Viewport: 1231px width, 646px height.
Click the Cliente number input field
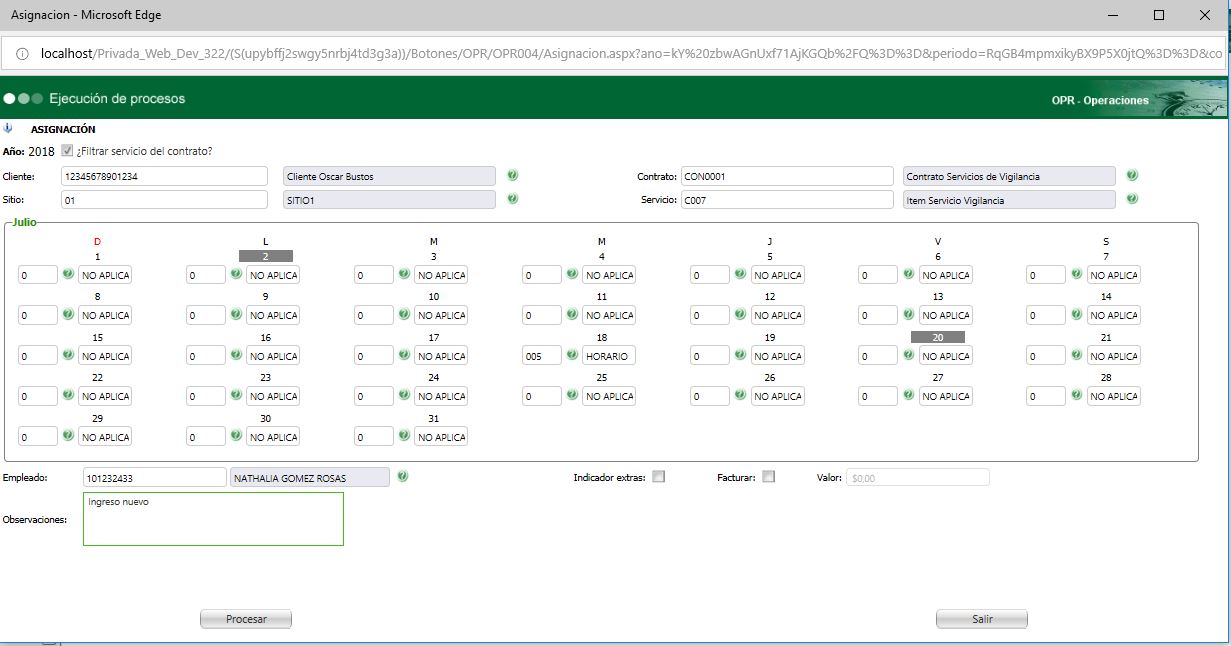[x=164, y=176]
